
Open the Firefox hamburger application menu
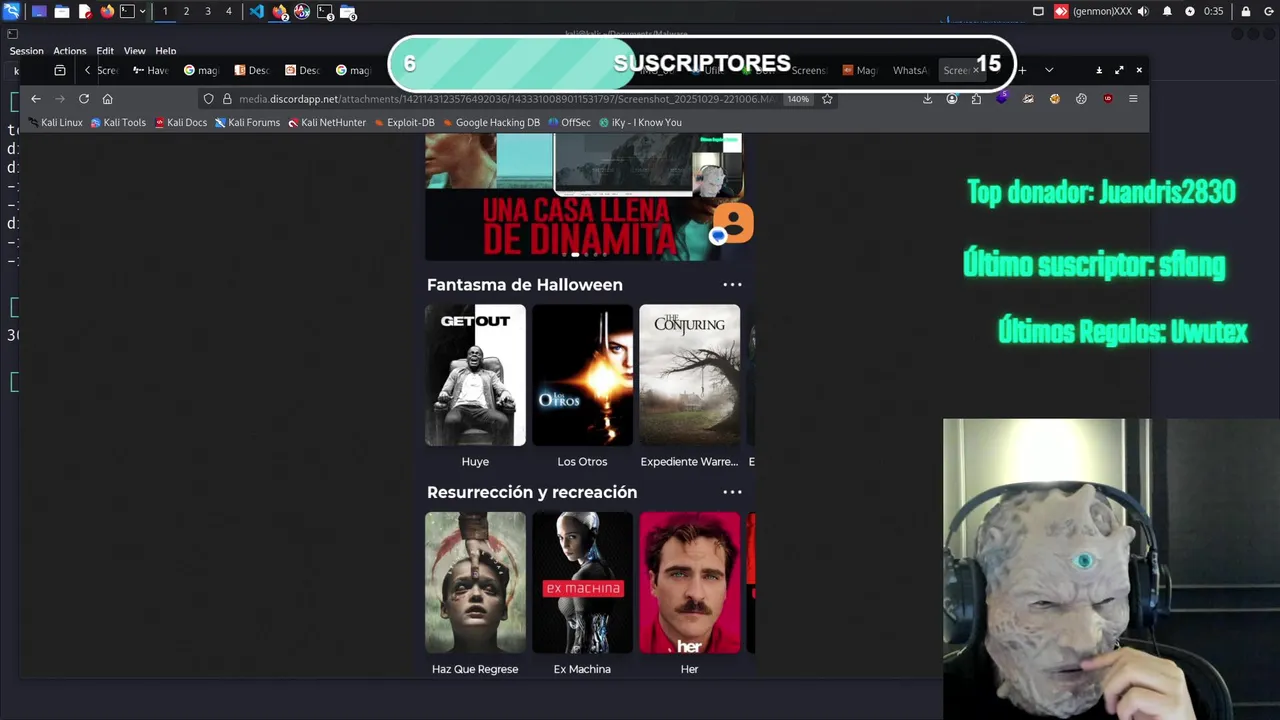[x=1133, y=99]
